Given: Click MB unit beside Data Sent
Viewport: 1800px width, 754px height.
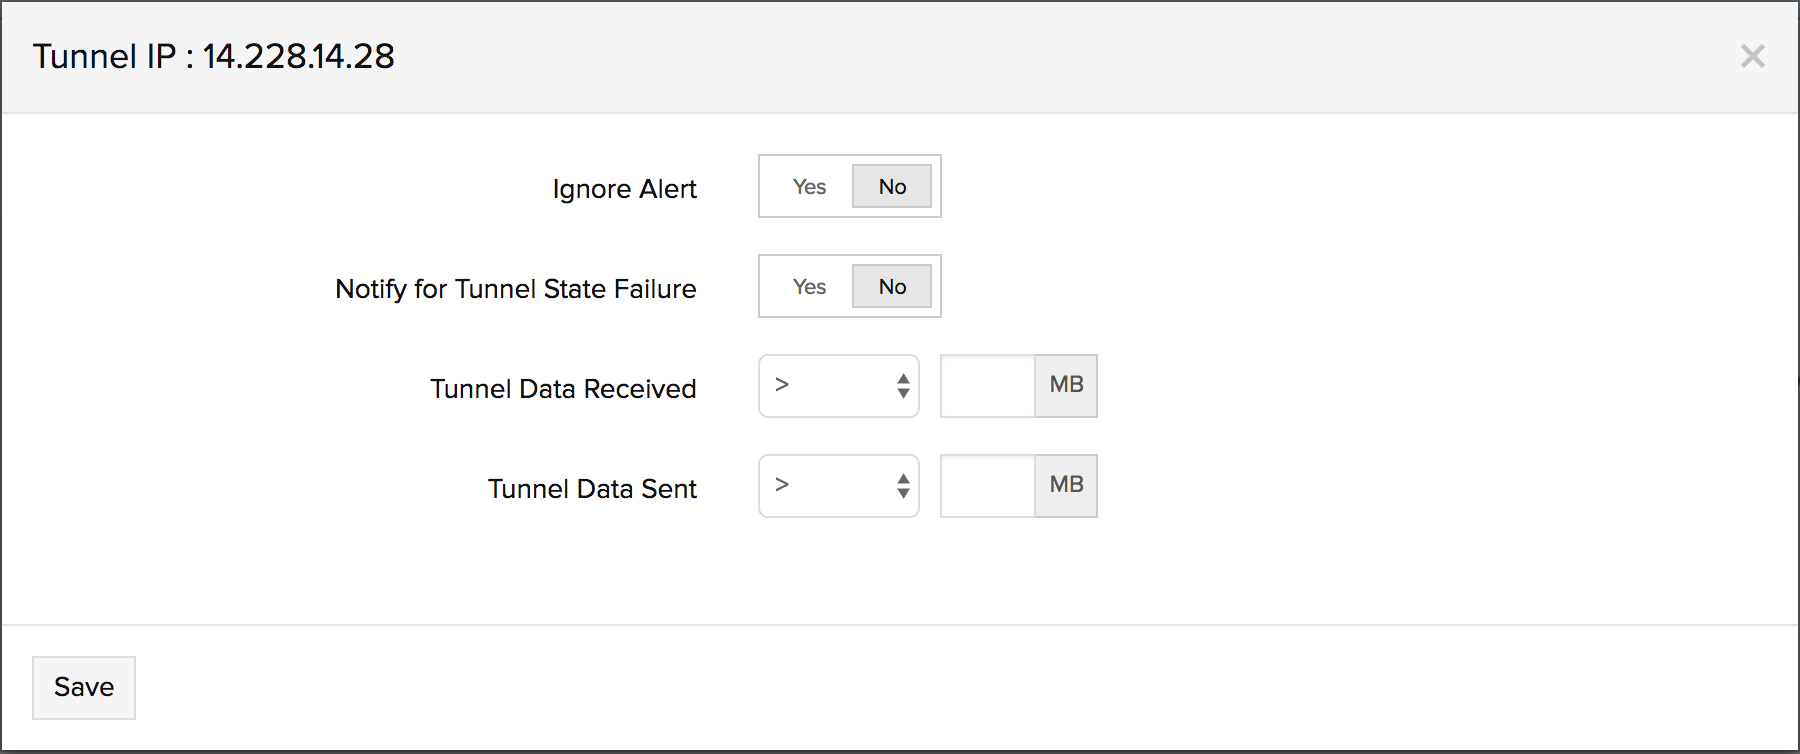Looking at the screenshot, I should (1066, 486).
